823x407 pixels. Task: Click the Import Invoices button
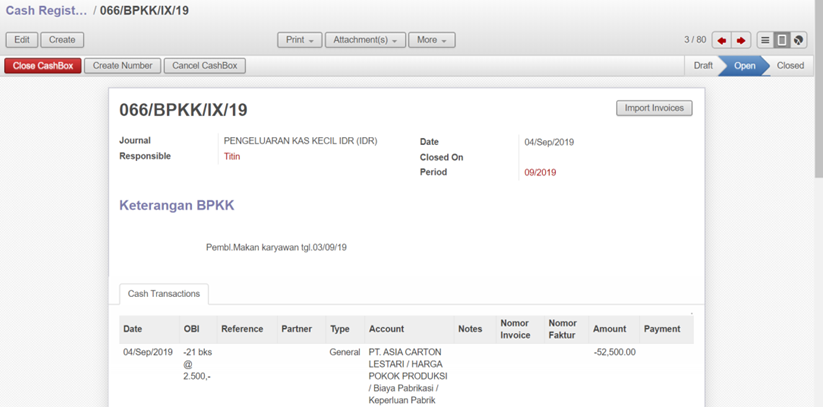654,108
